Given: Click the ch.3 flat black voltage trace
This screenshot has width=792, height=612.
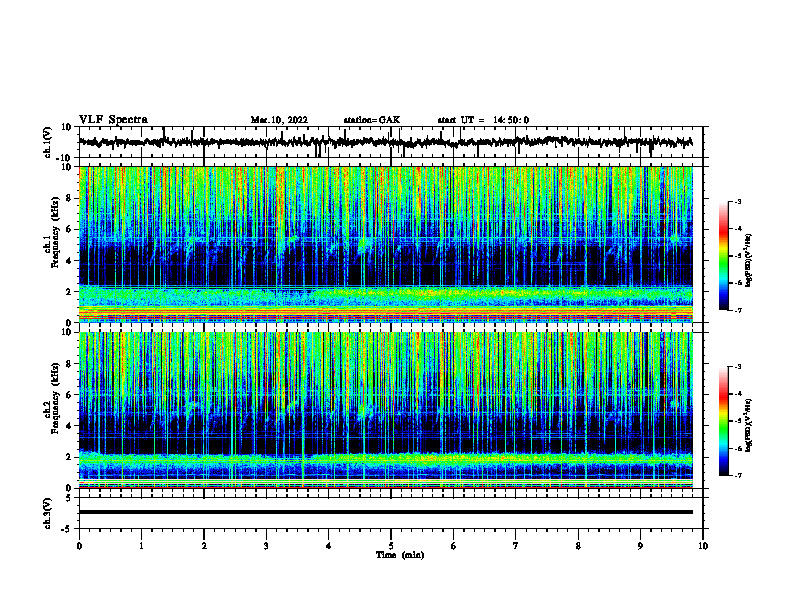Looking at the screenshot, I should 385,512.
